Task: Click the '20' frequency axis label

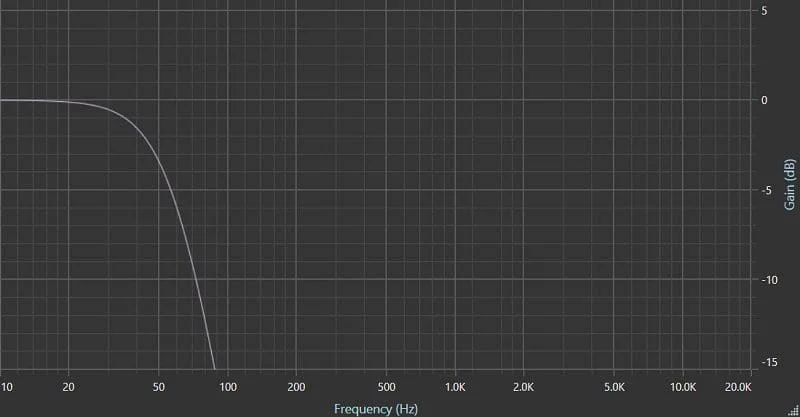Action: (68, 387)
